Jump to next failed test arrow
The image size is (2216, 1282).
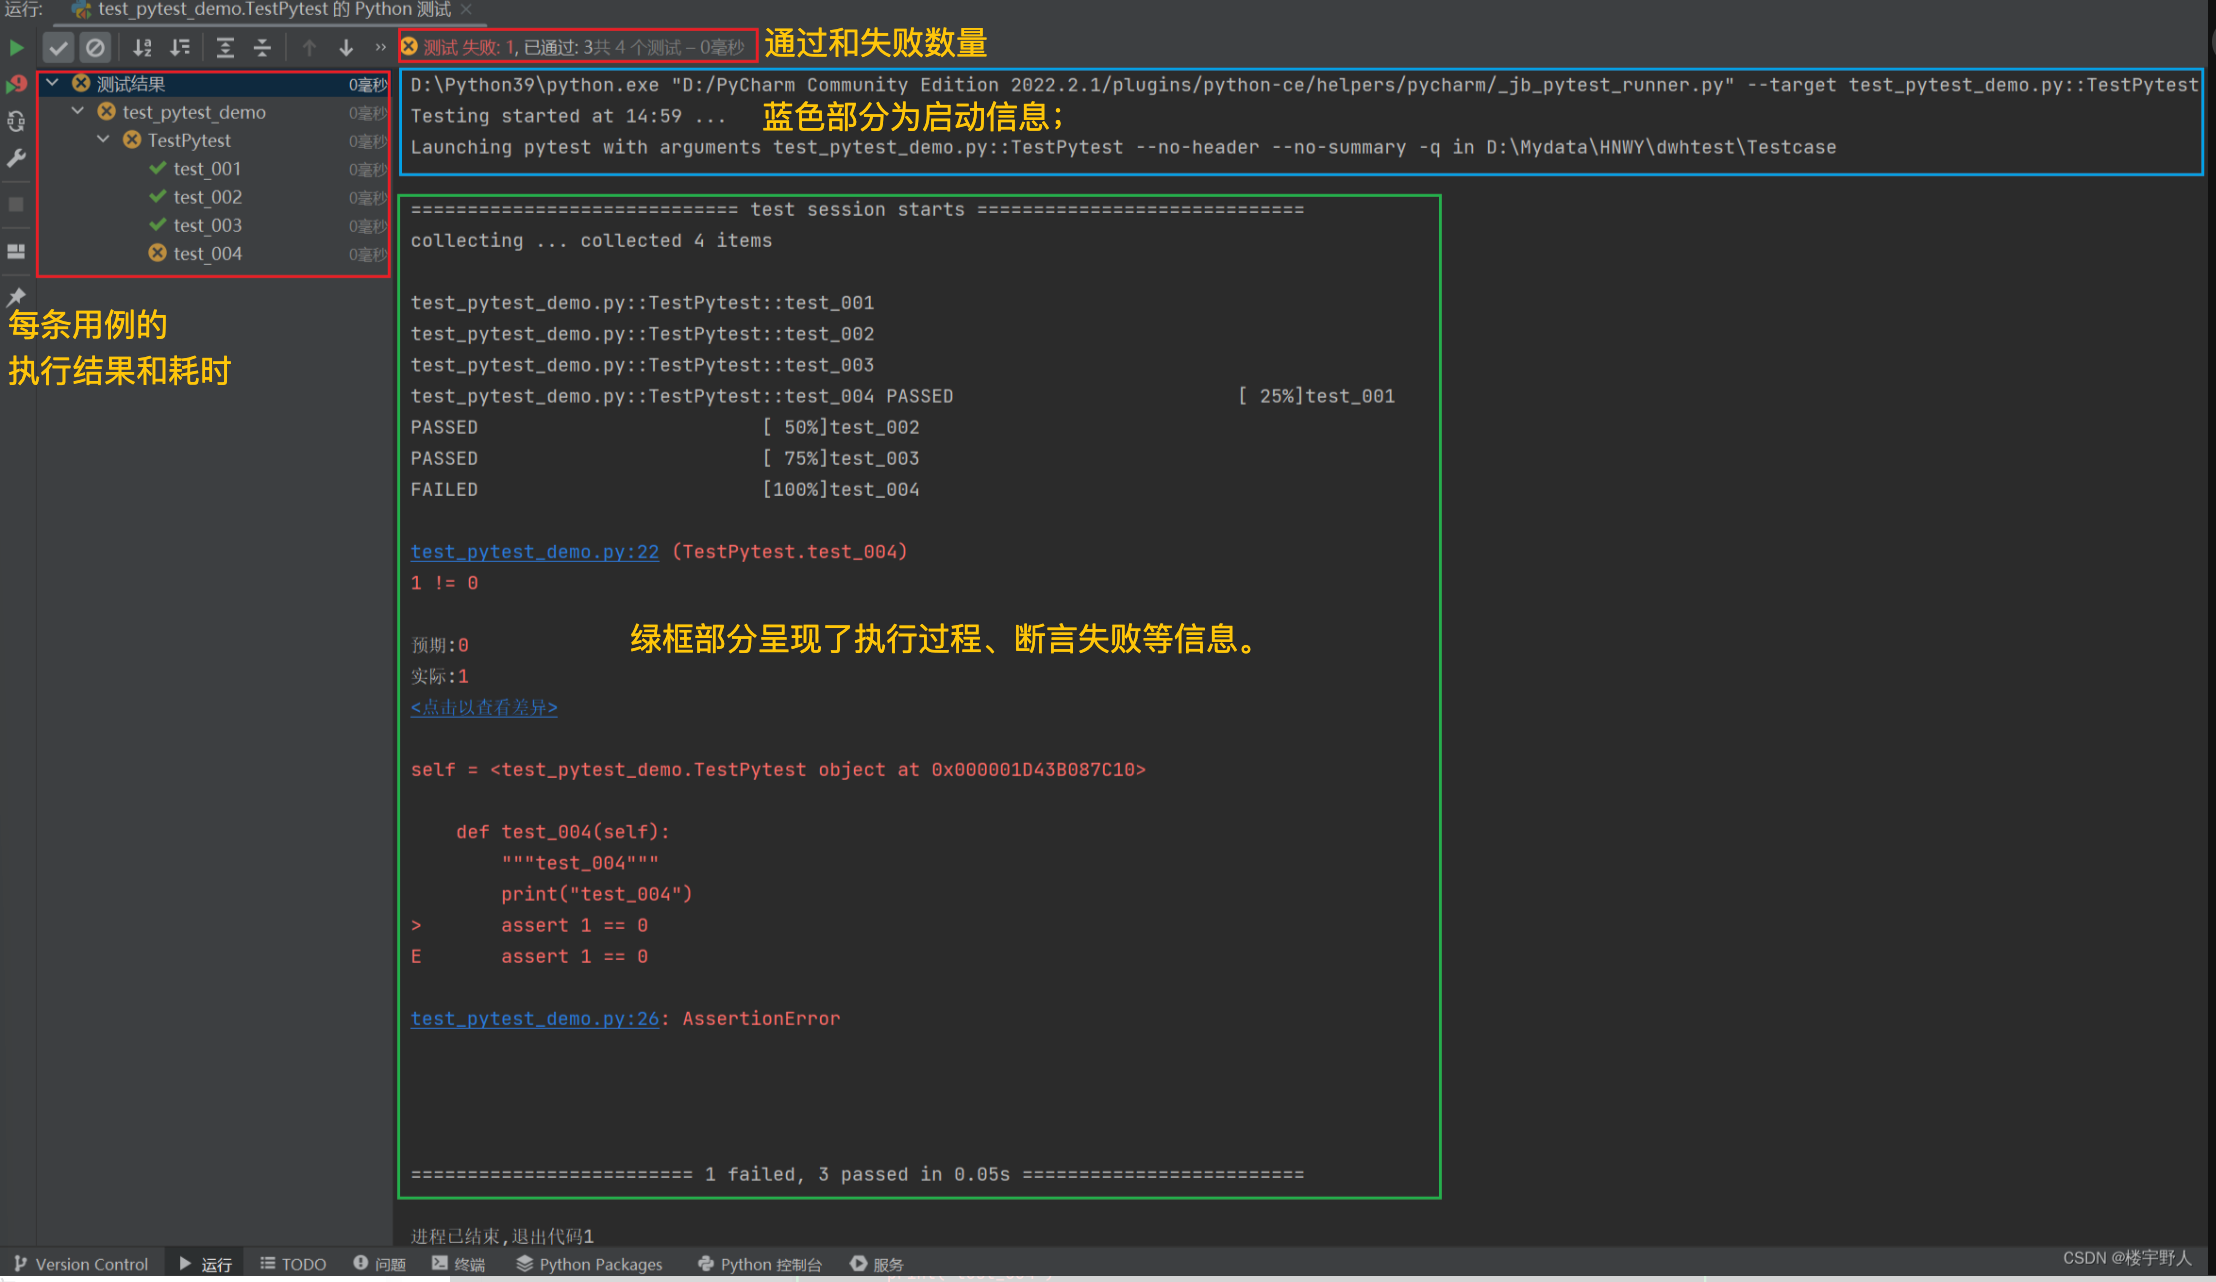click(346, 47)
